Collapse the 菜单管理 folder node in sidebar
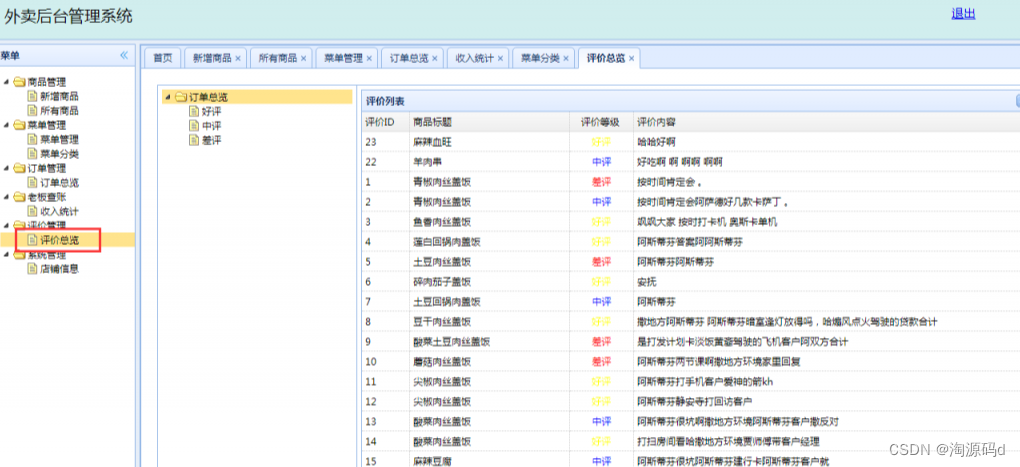 coord(7,125)
